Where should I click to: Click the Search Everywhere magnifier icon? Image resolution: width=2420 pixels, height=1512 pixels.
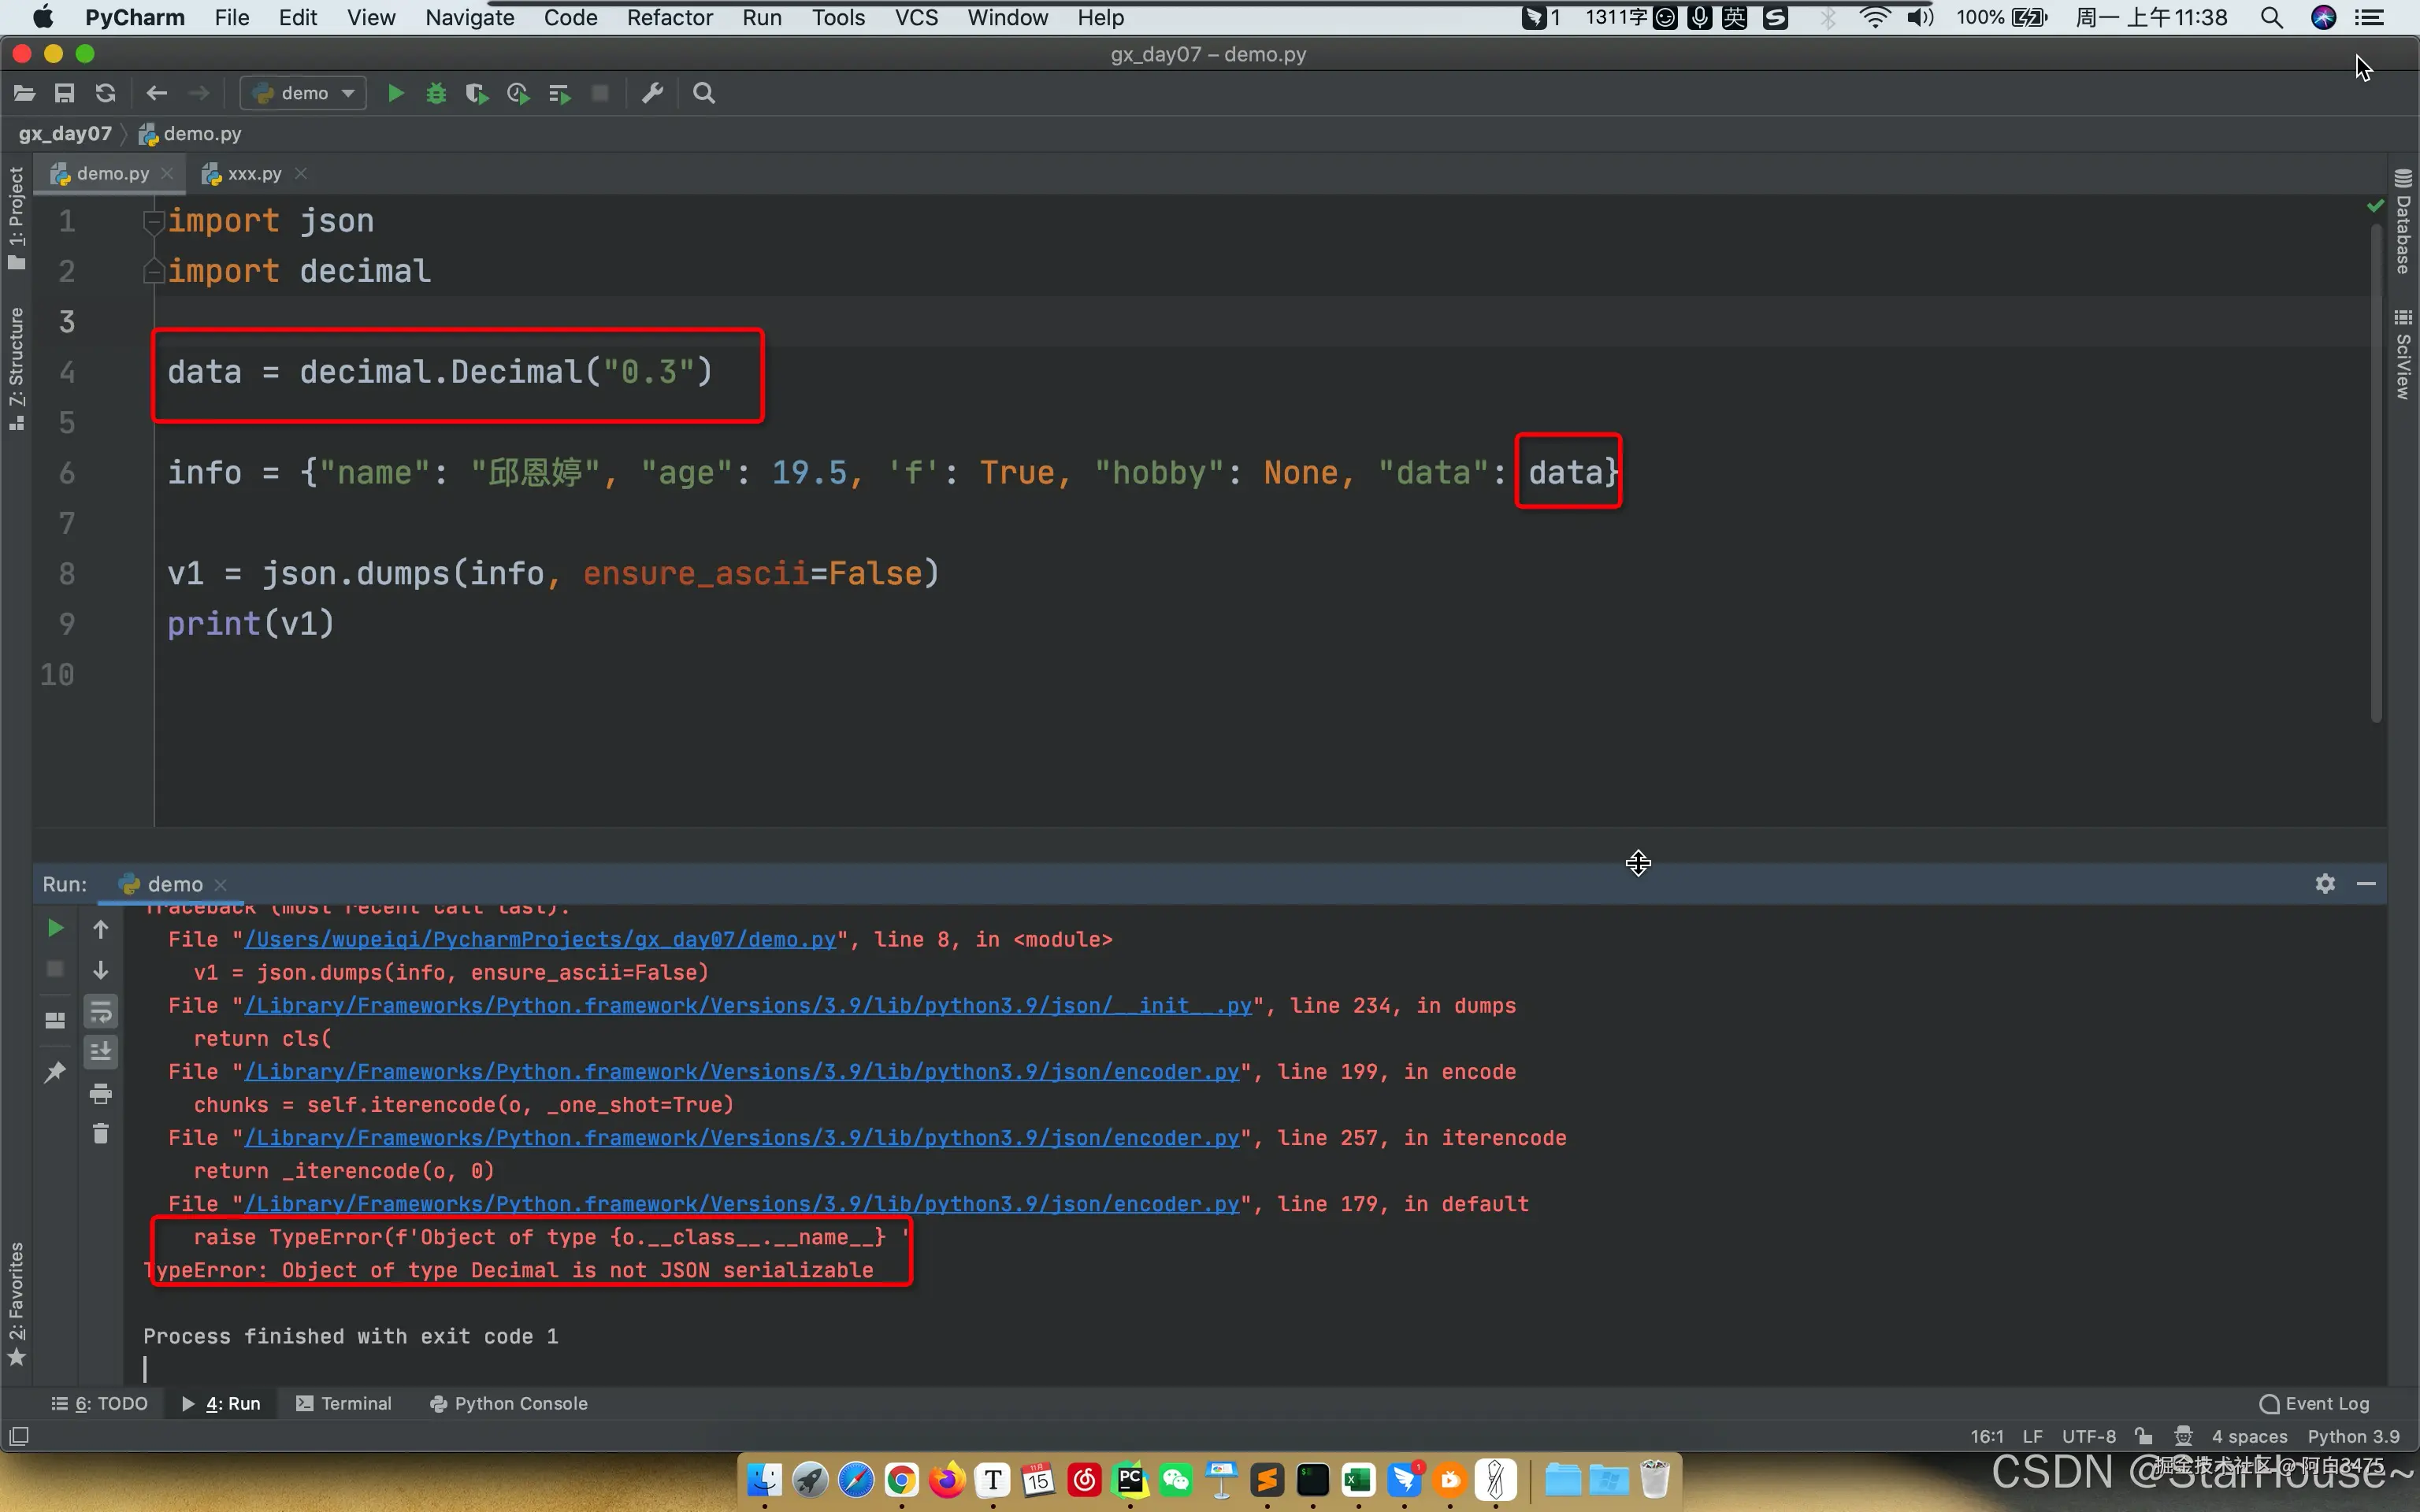pyautogui.click(x=704, y=93)
